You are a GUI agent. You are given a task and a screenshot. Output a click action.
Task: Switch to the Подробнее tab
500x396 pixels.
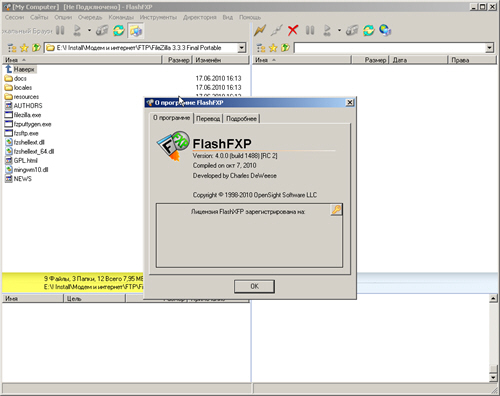[x=241, y=119]
